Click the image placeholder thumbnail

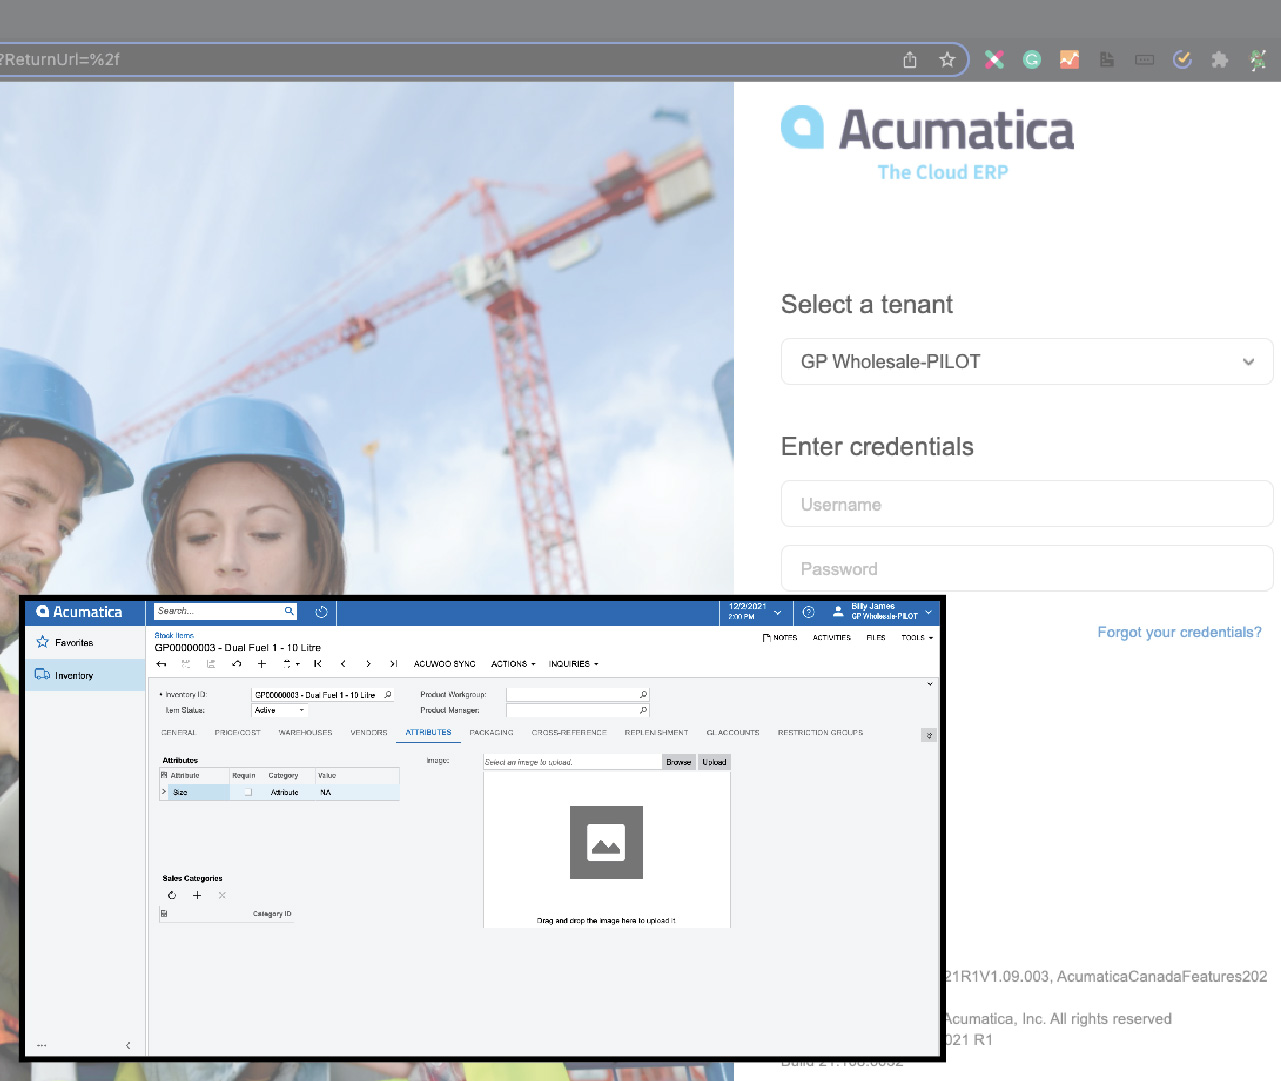click(x=606, y=842)
